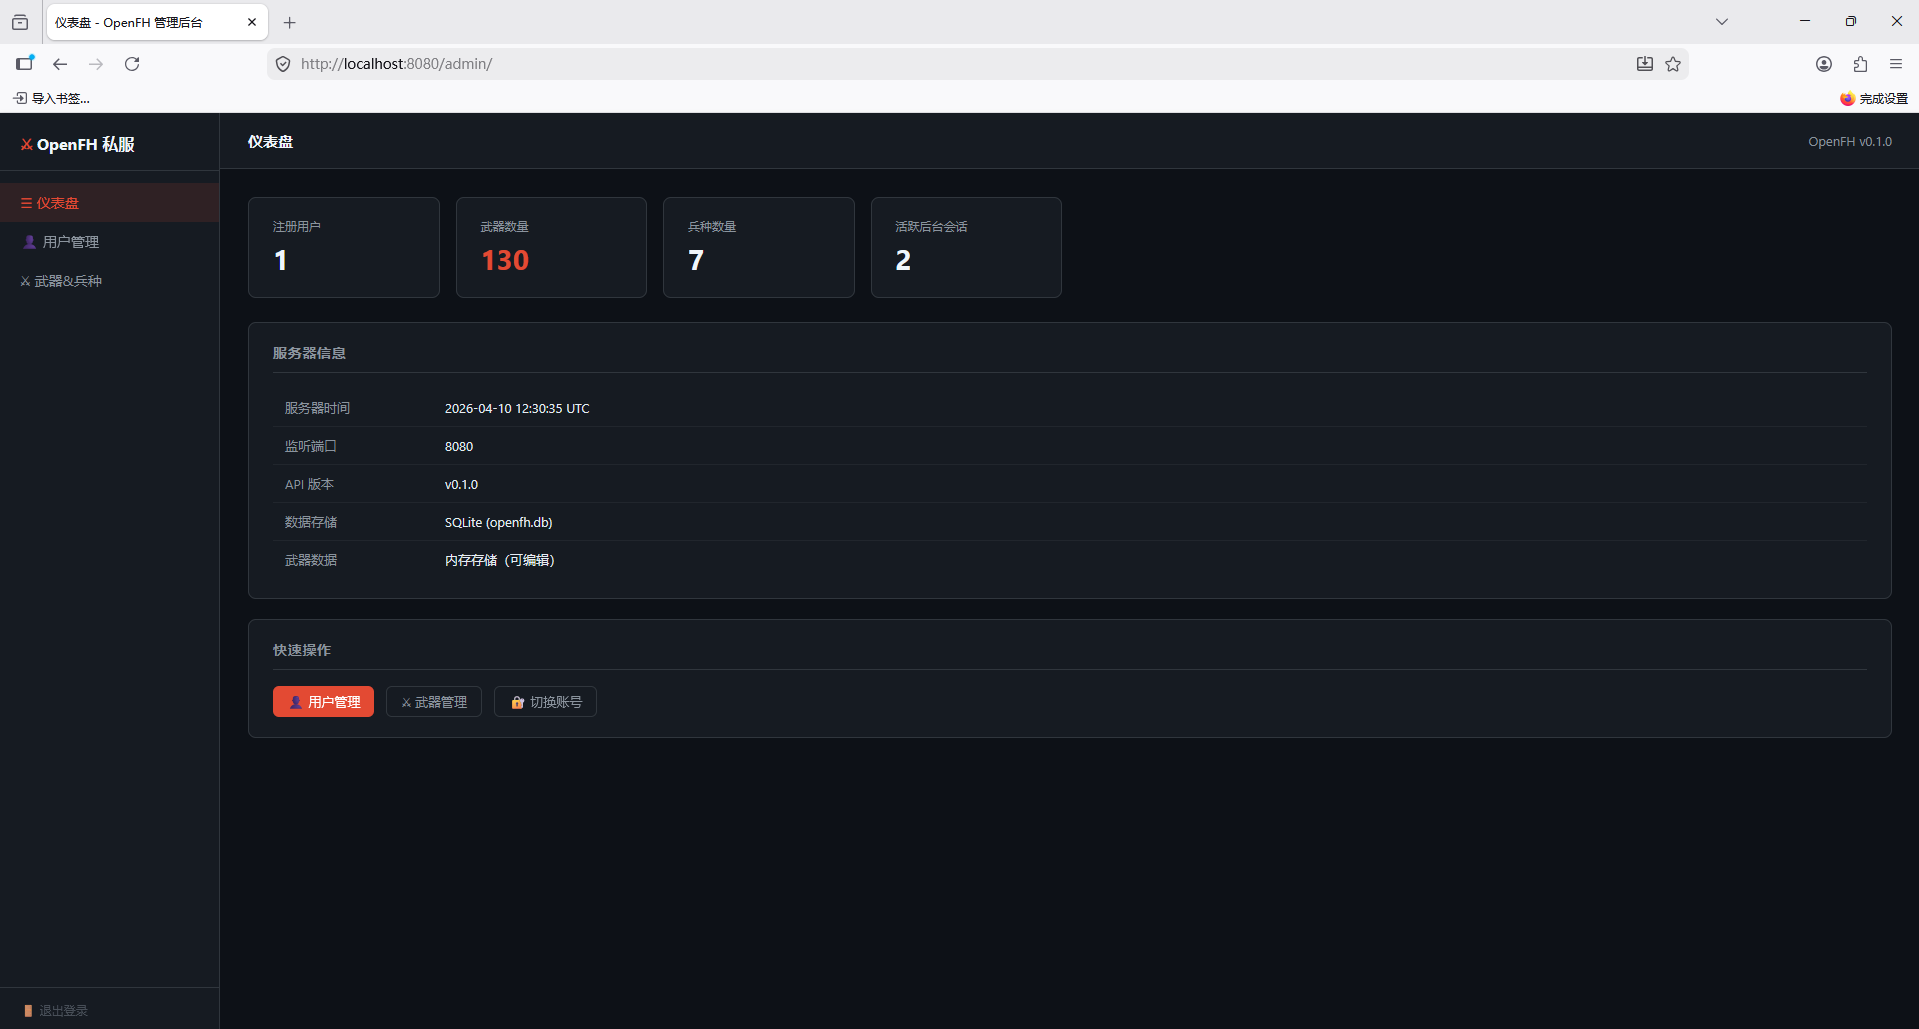Open the 武器&兵种 sidebar menu item
This screenshot has width=1919, height=1029.
coord(109,281)
